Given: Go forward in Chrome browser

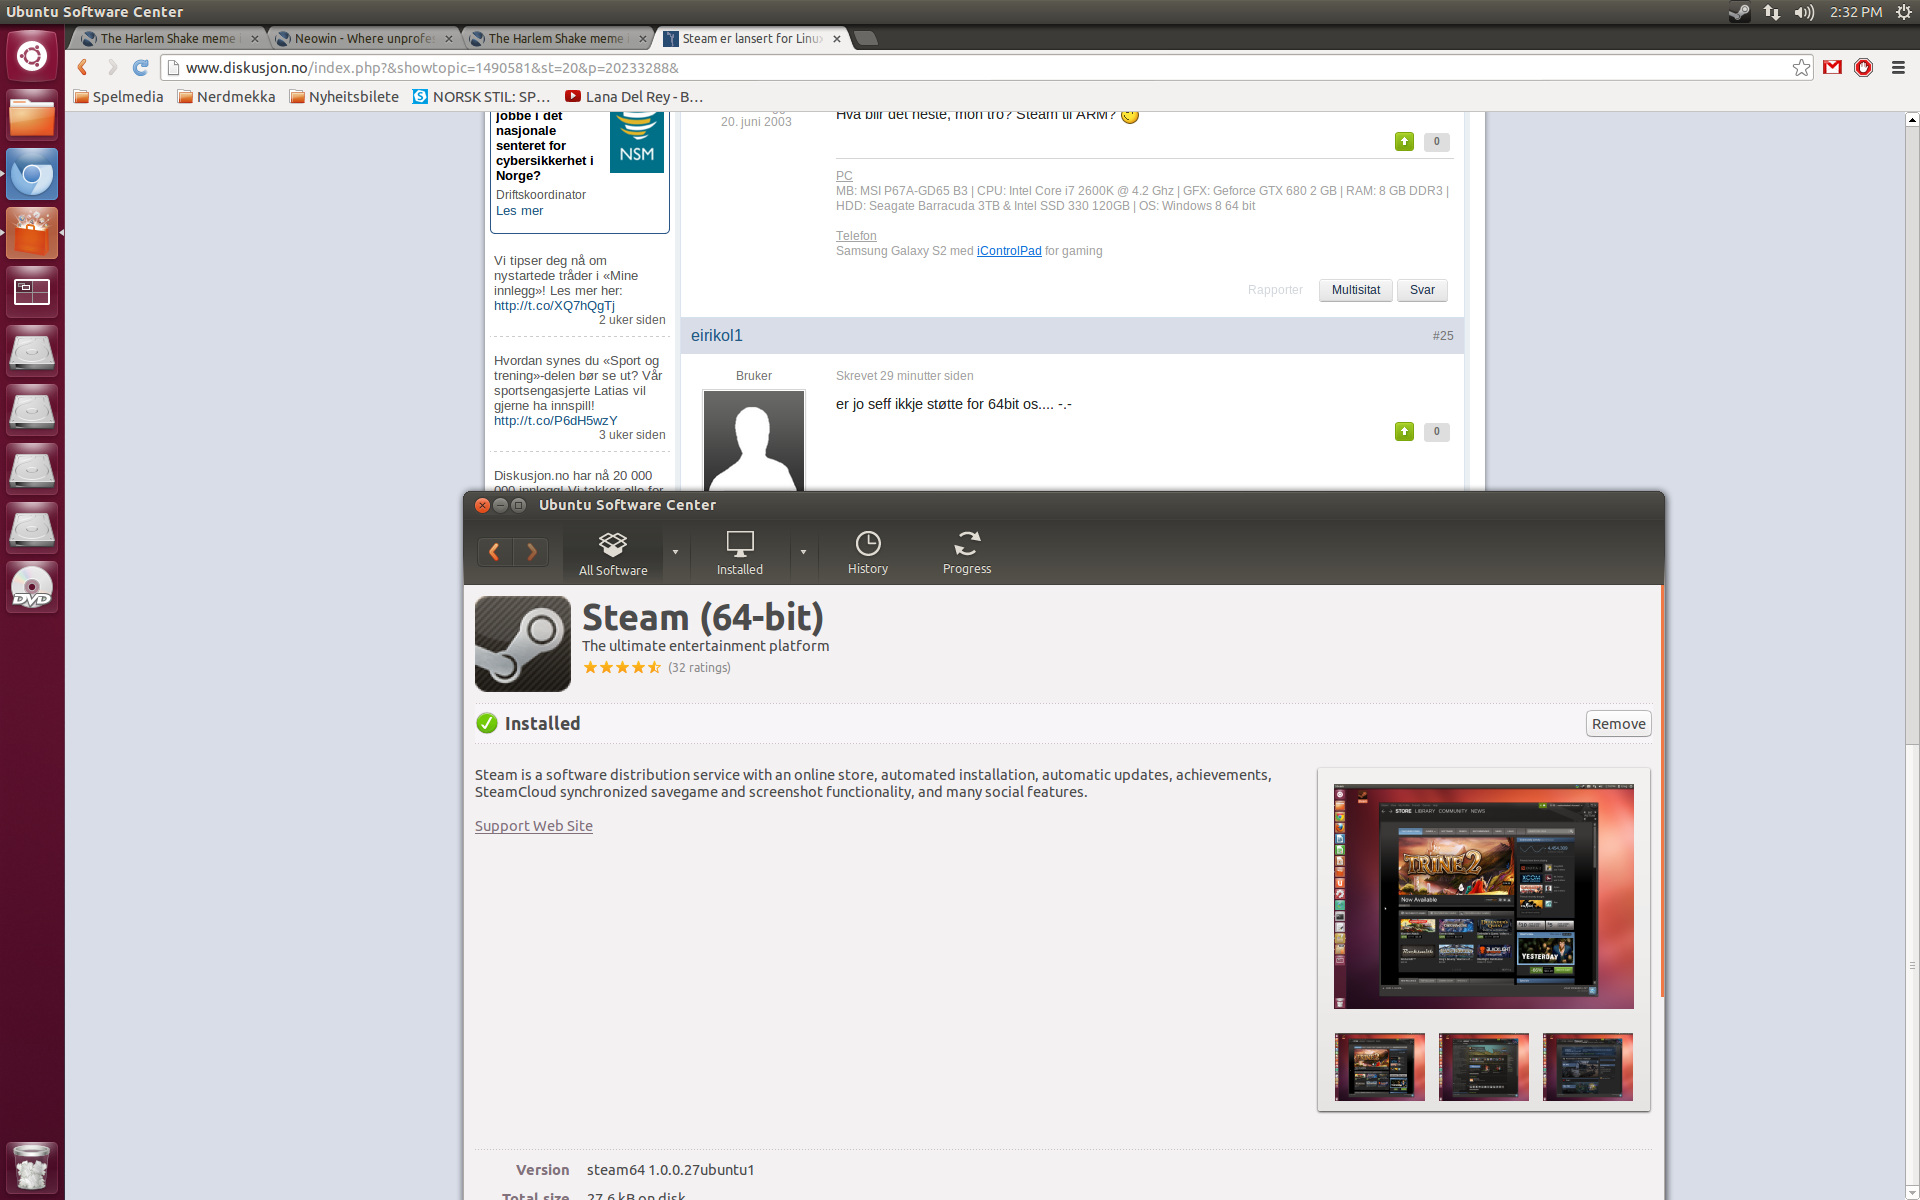Looking at the screenshot, I should point(112,67).
